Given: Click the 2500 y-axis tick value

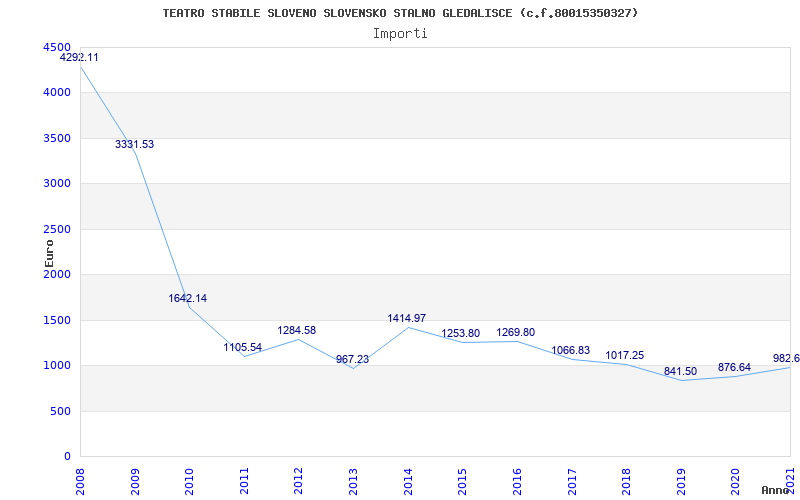Looking at the screenshot, I should [58, 229].
